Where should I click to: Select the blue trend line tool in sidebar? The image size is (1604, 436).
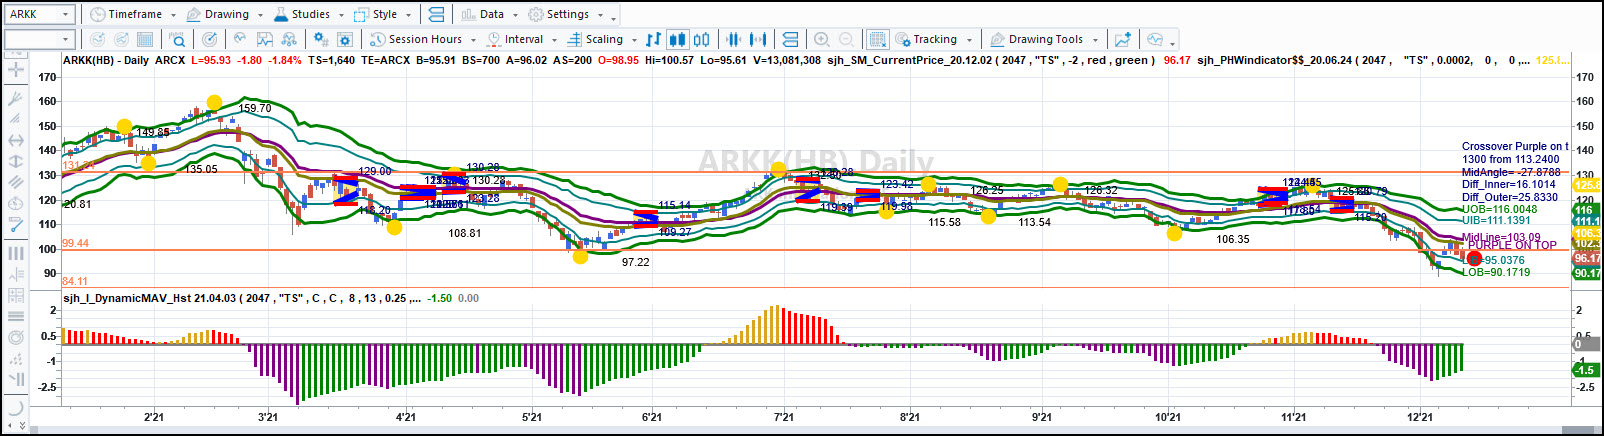15,225
